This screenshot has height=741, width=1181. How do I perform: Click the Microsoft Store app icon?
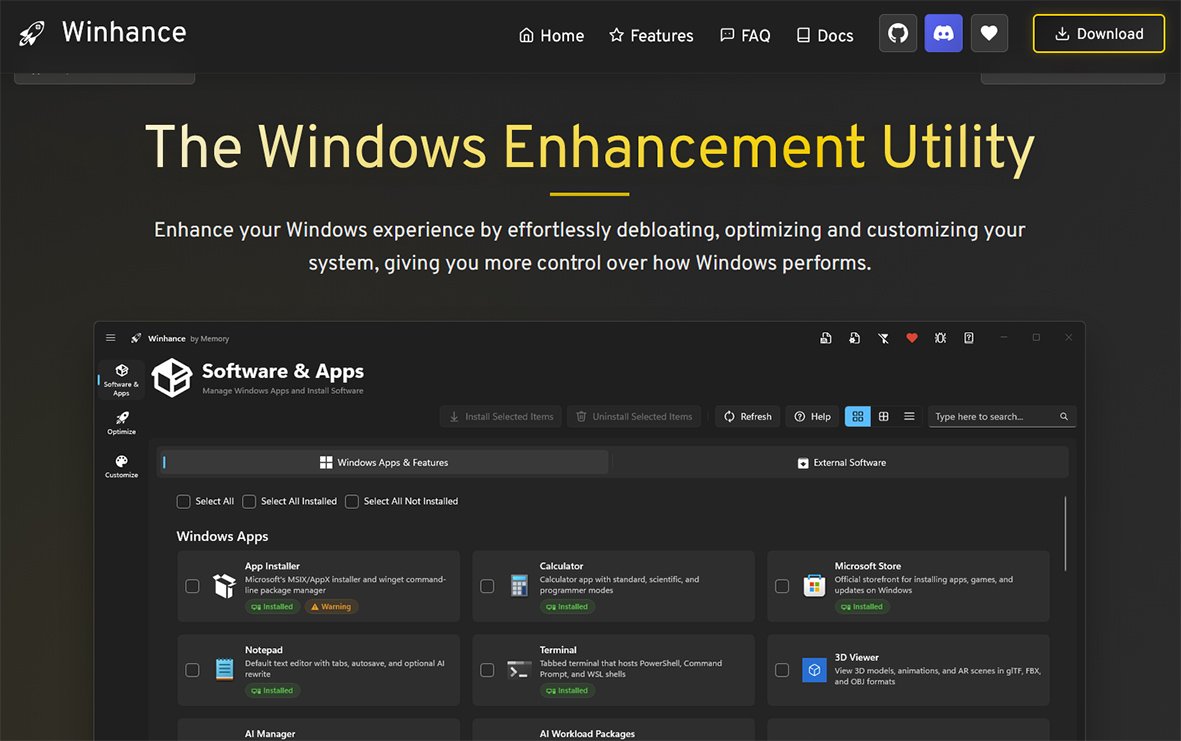point(814,585)
